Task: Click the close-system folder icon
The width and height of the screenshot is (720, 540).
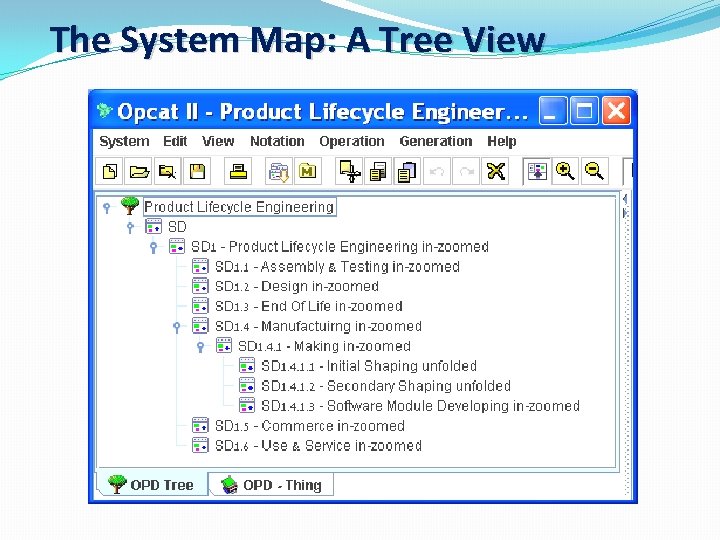Action: coord(168,171)
